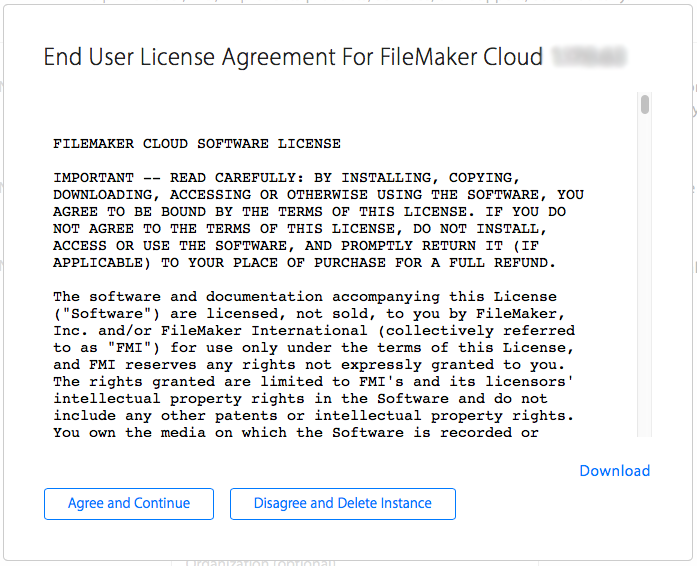
Task: Select the FILEMAKER CLOUD SOFTWARE LICENSE heading
Action: 197,144
